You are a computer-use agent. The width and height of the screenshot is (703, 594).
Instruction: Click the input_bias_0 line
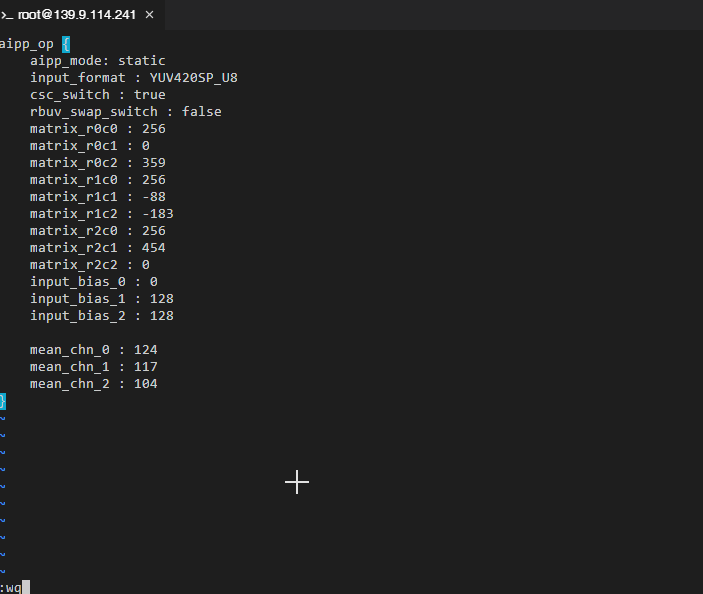coord(93,282)
